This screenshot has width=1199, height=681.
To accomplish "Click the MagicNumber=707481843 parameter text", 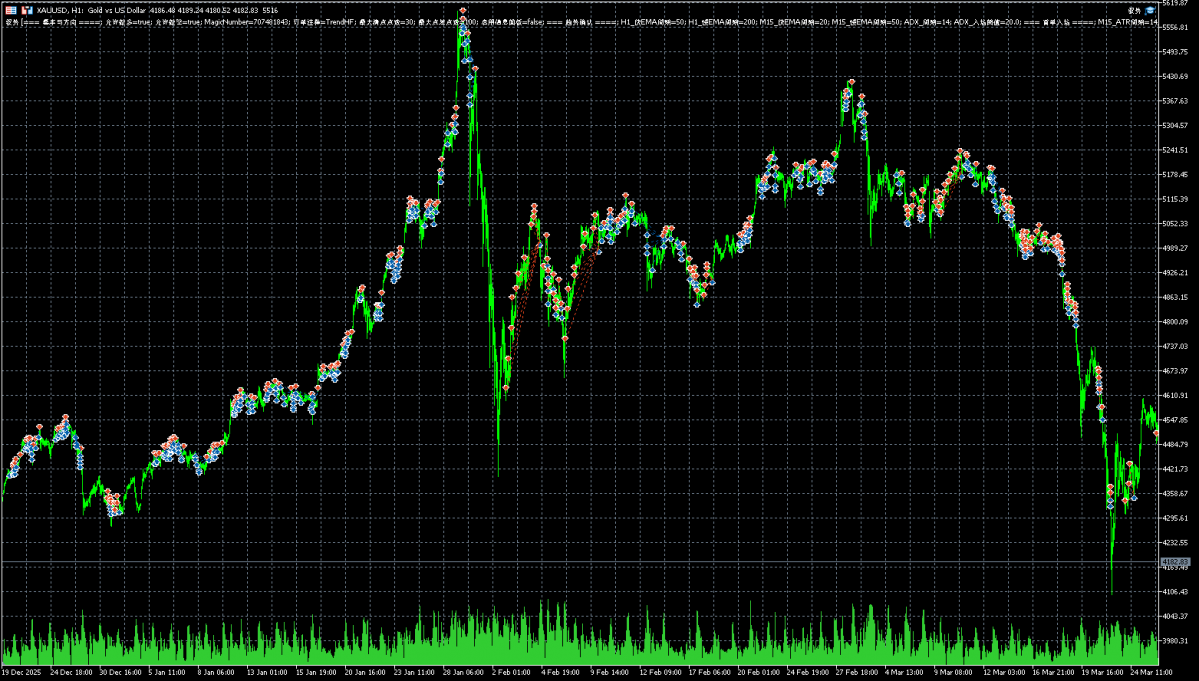I will [245, 22].
